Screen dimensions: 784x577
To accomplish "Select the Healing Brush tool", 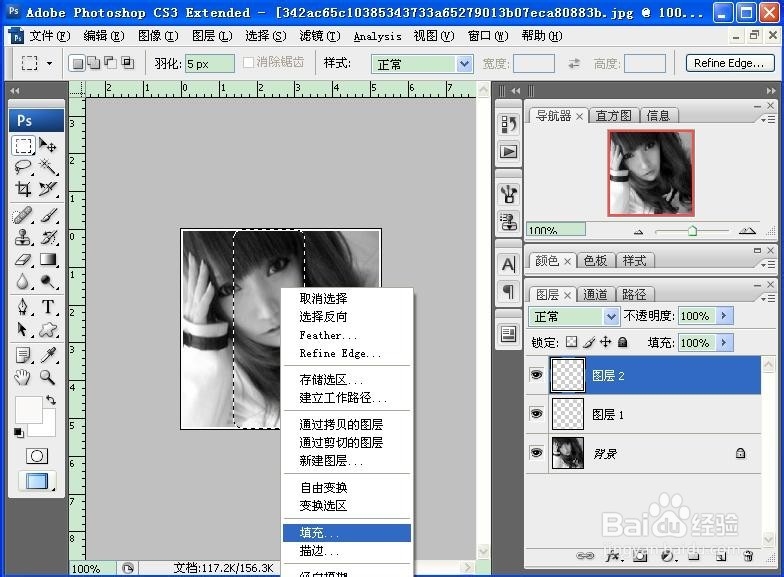I will coord(23,216).
